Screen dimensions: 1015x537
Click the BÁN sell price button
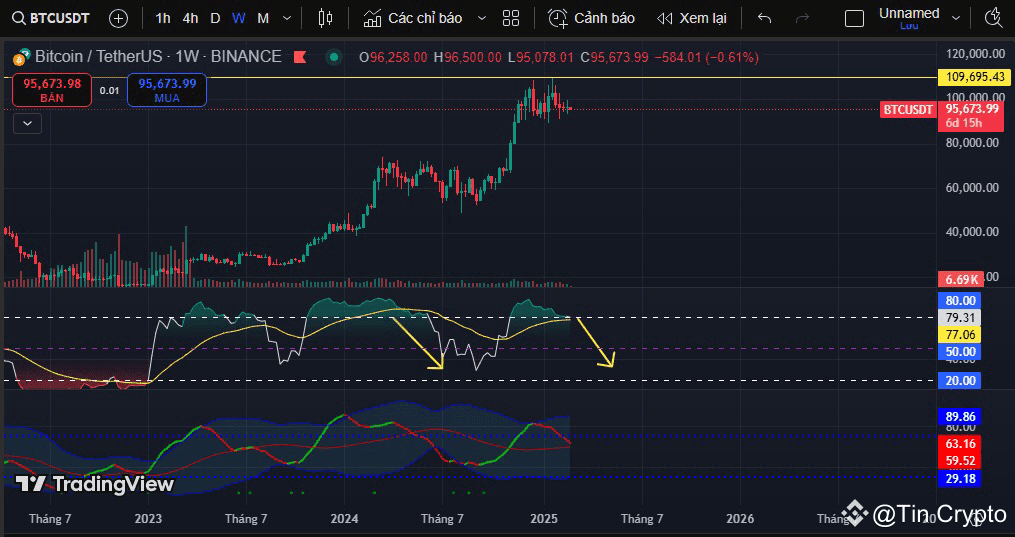pos(52,90)
